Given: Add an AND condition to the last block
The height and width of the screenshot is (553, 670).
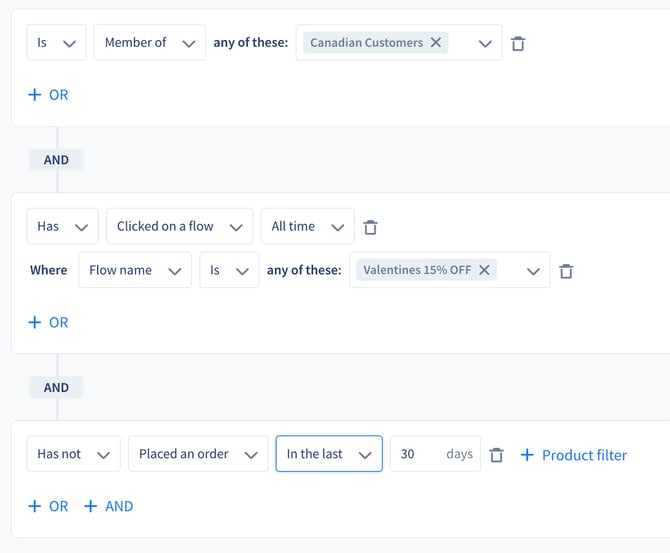Looking at the screenshot, I should coord(109,506).
